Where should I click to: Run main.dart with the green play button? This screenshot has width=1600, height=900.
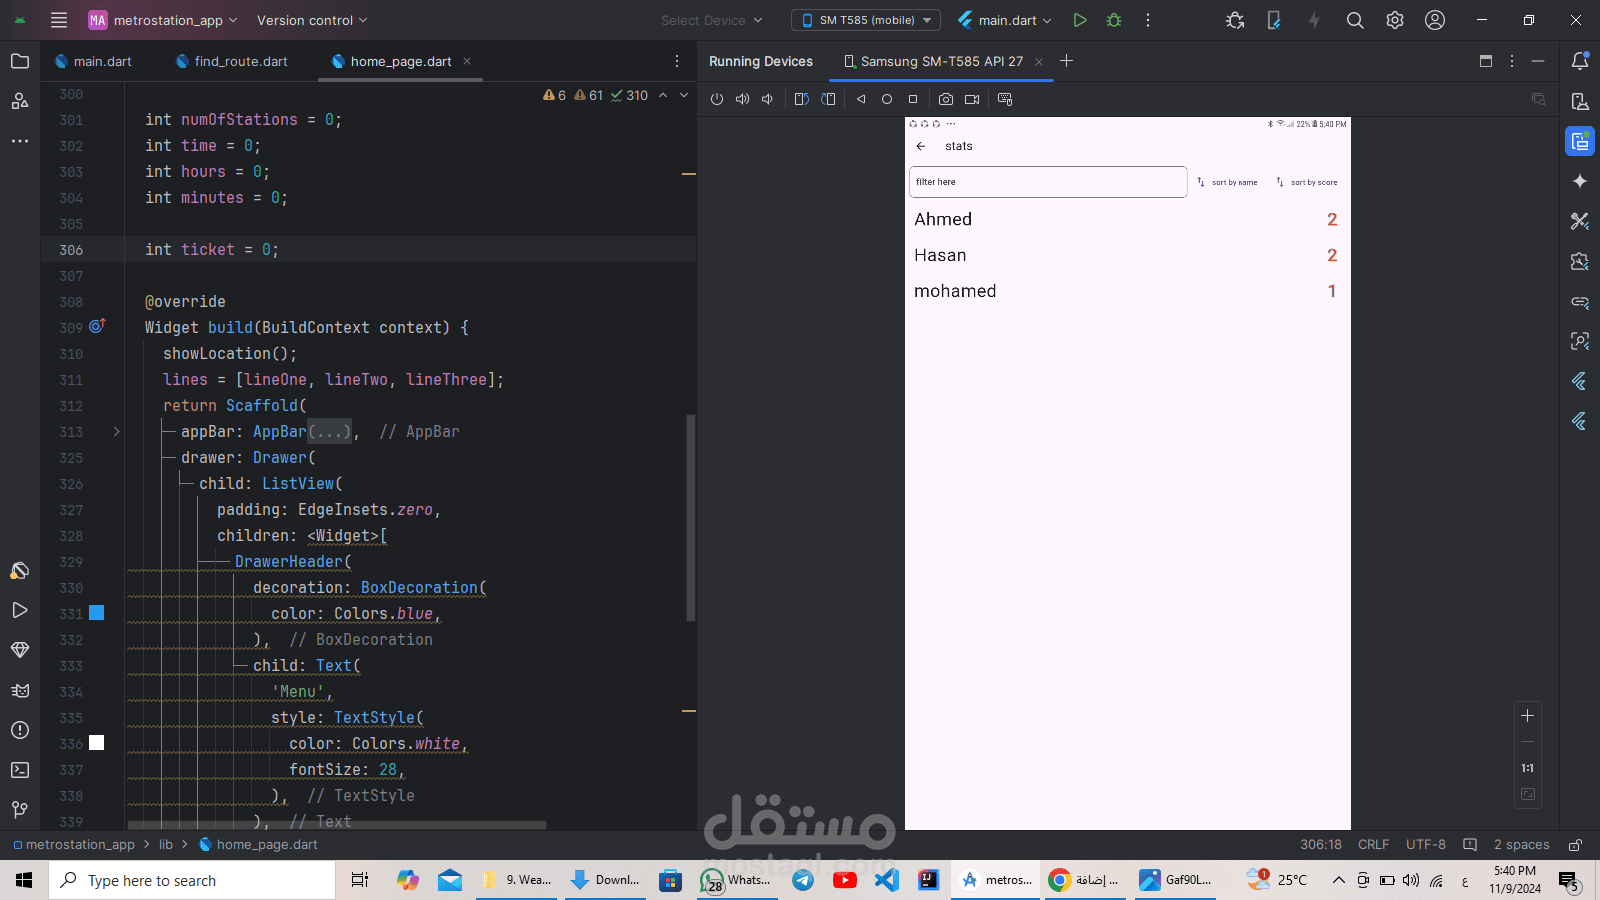(1080, 20)
